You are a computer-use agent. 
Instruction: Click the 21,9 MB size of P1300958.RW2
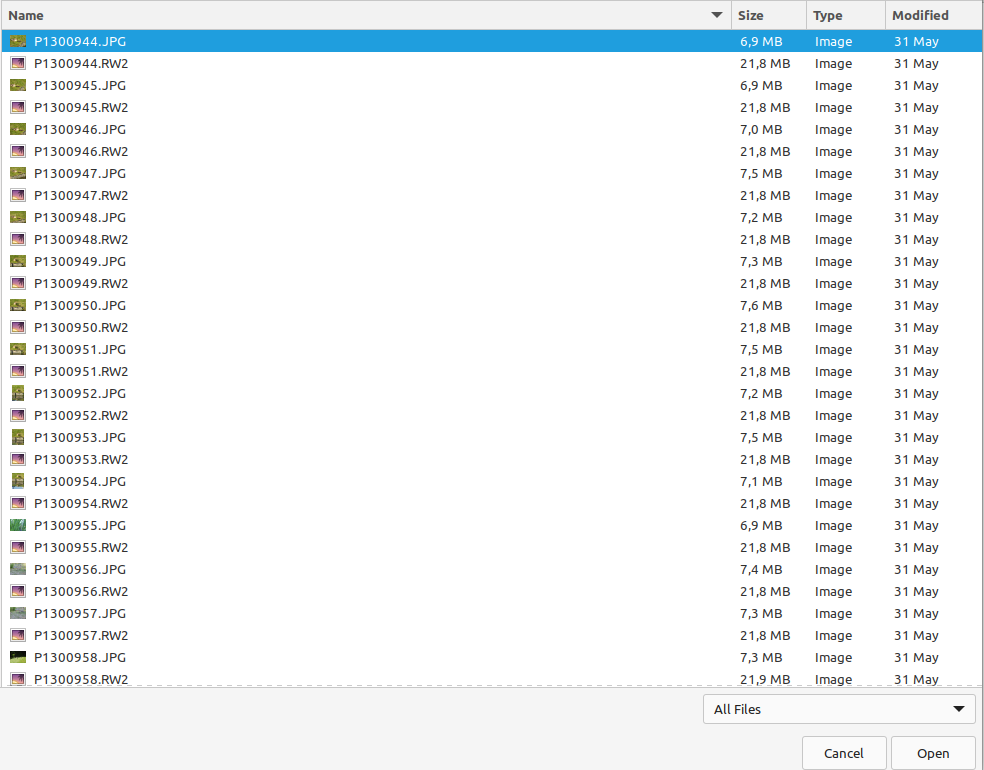click(x=765, y=679)
